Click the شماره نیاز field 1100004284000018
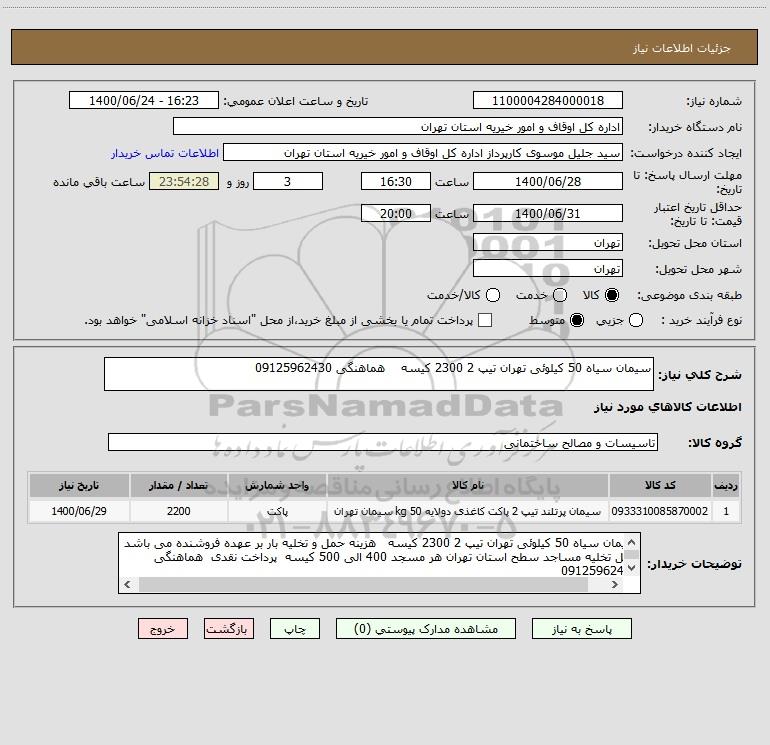This screenshot has width=770, height=745. [548, 101]
